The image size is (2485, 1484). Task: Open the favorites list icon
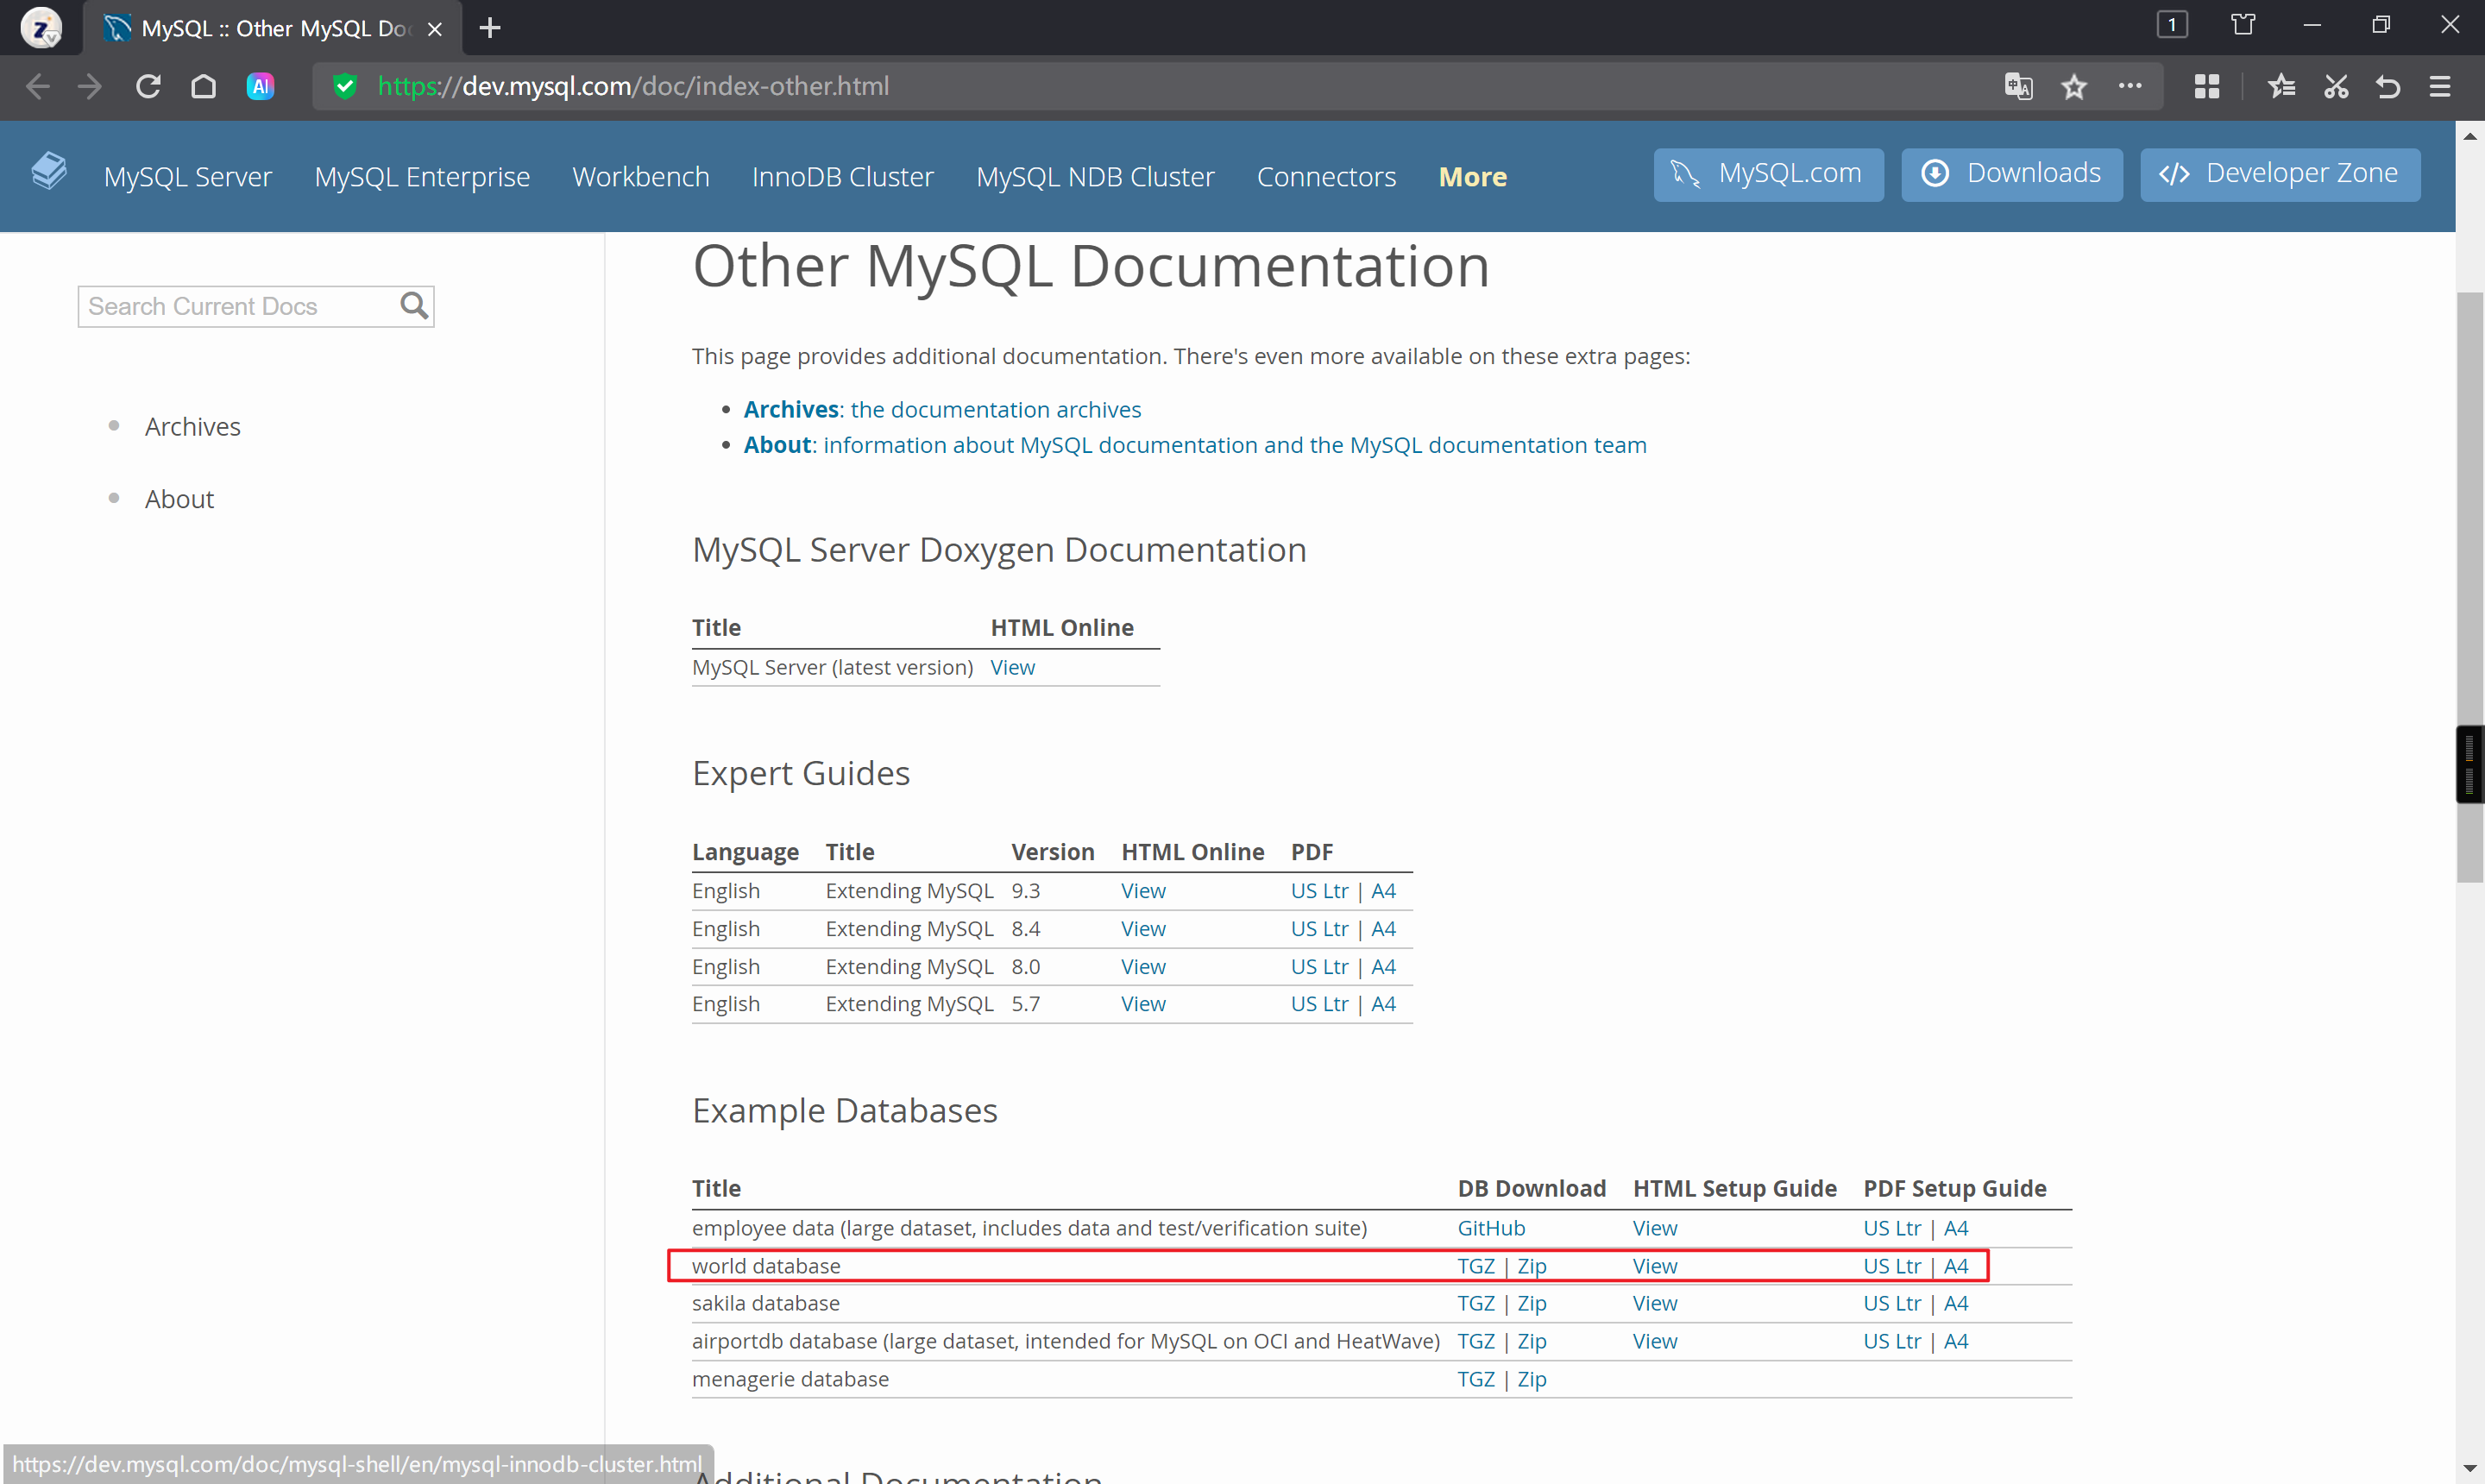click(x=2281, y=86)
